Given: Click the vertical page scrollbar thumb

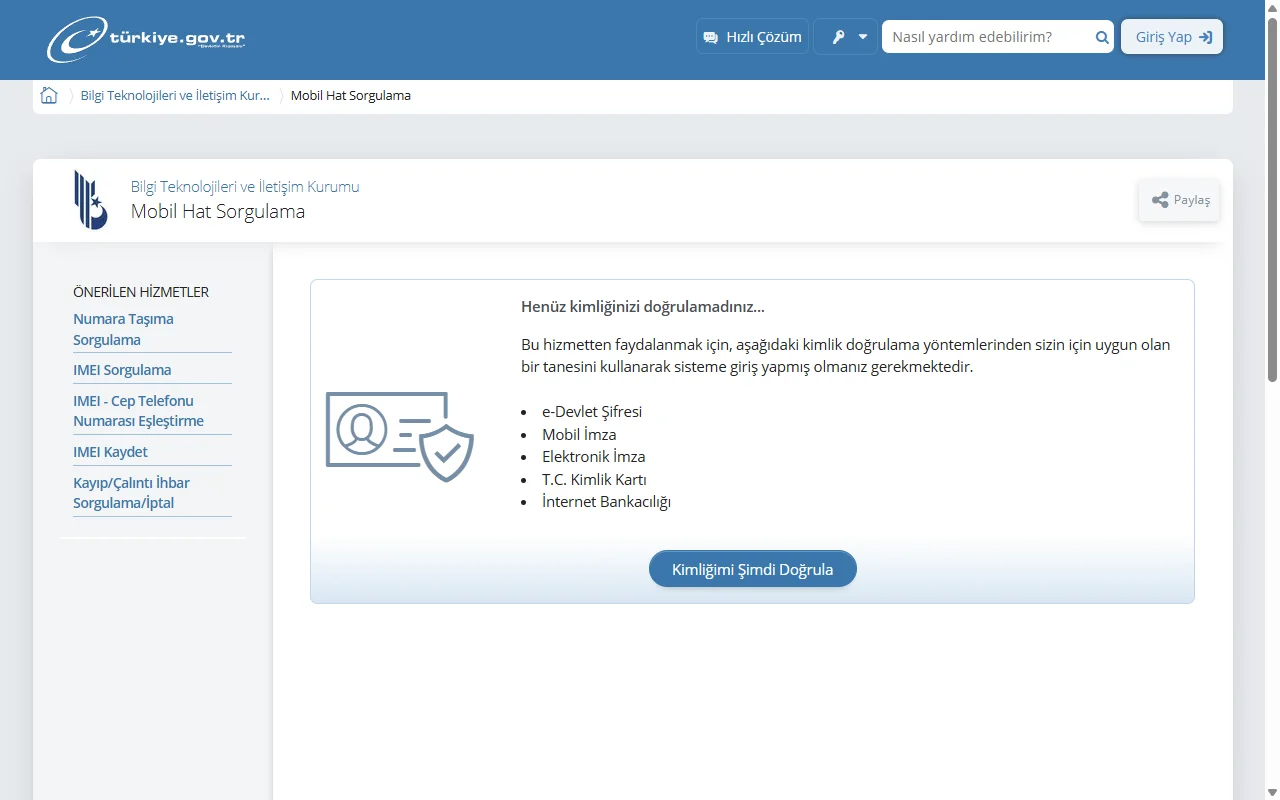Looking at the screenshot, I should (x=1272, y=200).
